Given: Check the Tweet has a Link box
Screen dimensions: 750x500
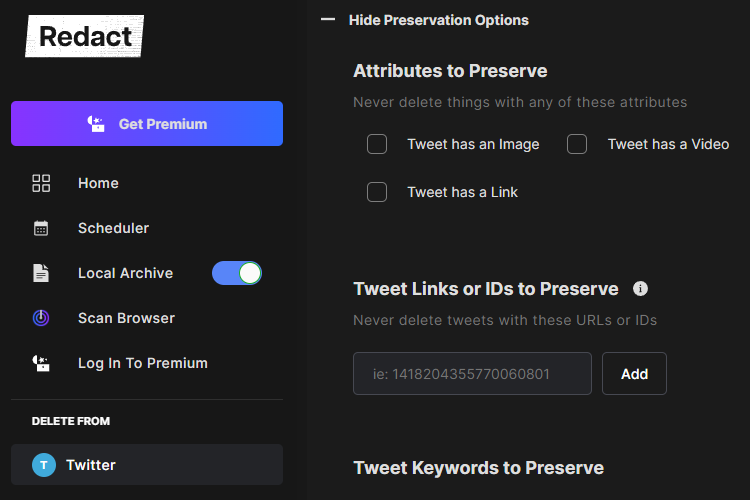Looking at the screenshot, I should click(377, 192).
